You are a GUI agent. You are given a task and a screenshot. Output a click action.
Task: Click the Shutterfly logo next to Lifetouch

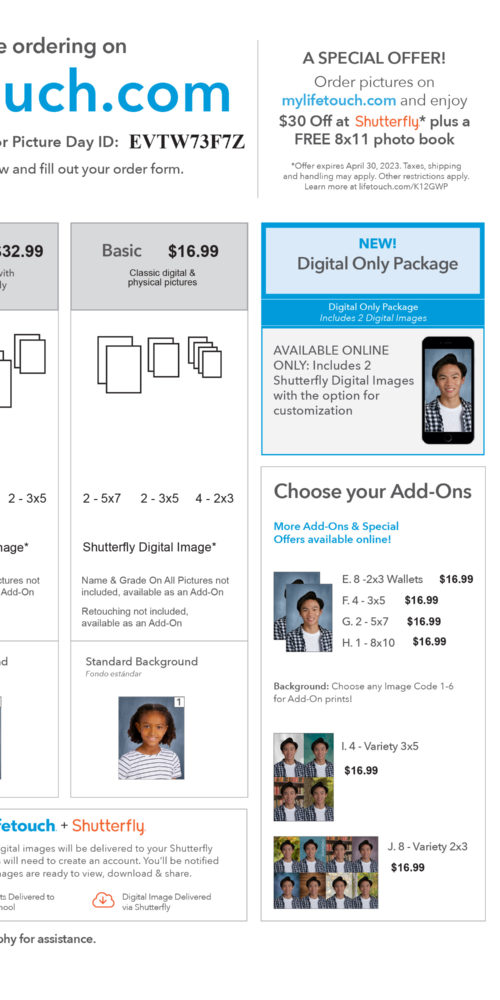pos(108,826)
